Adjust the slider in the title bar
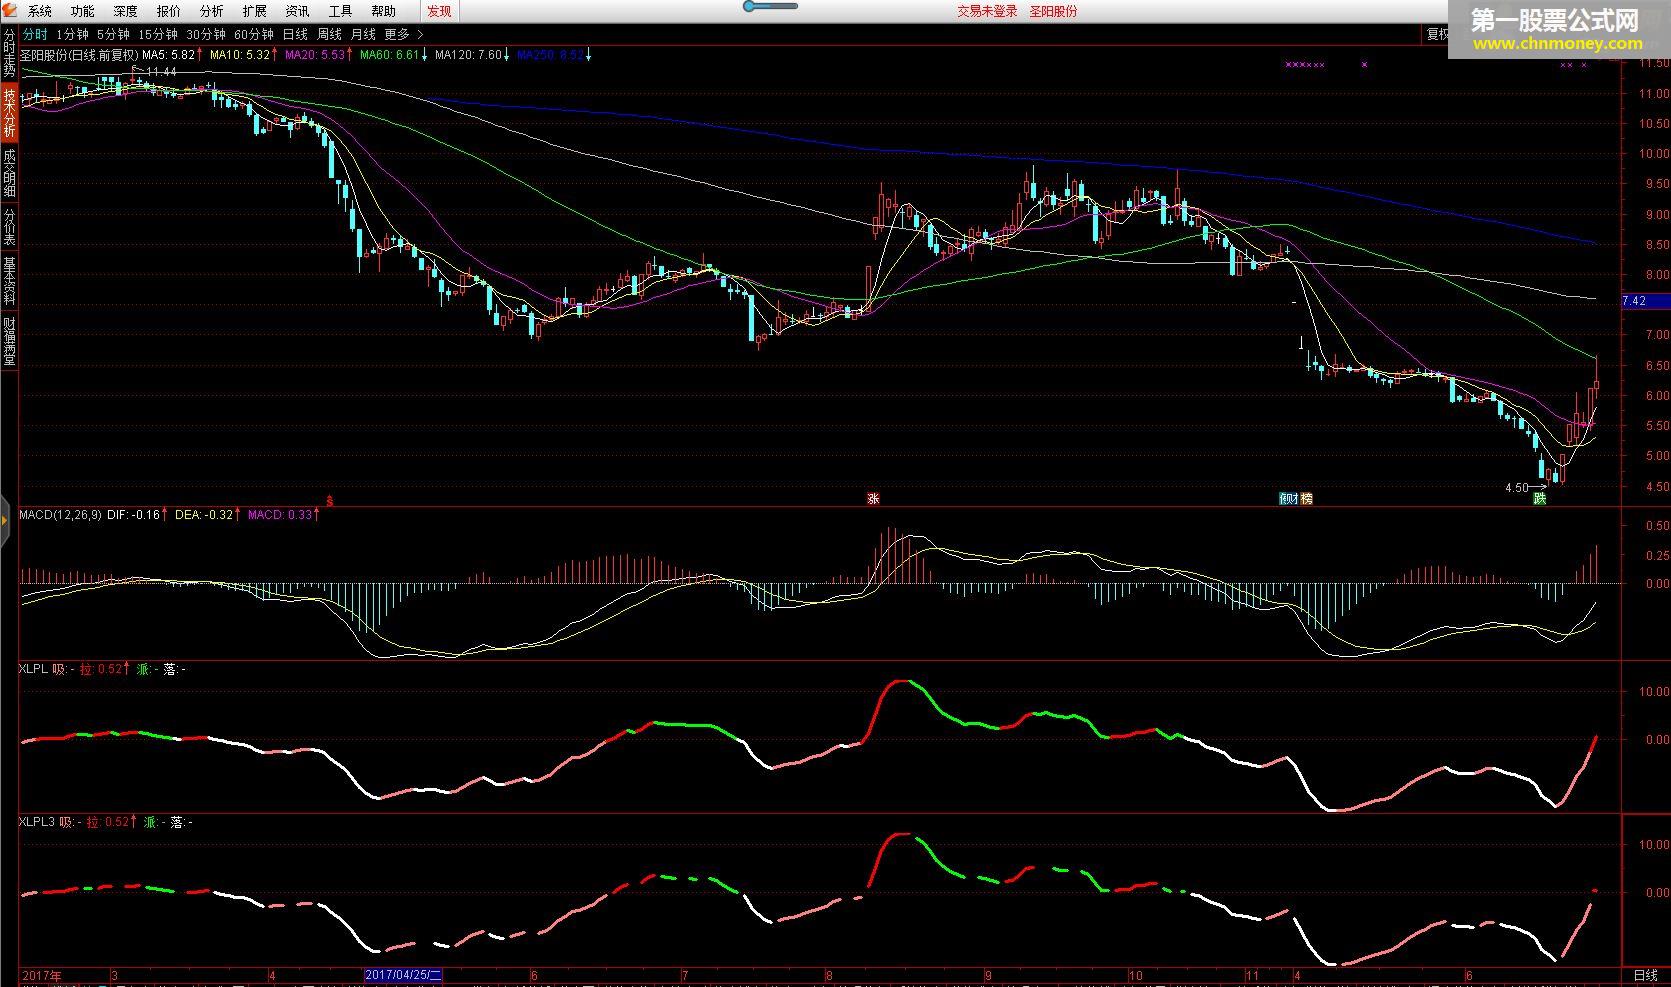Screen dimensions: 1671x987 pyautogui.click(x=770, y=6)
